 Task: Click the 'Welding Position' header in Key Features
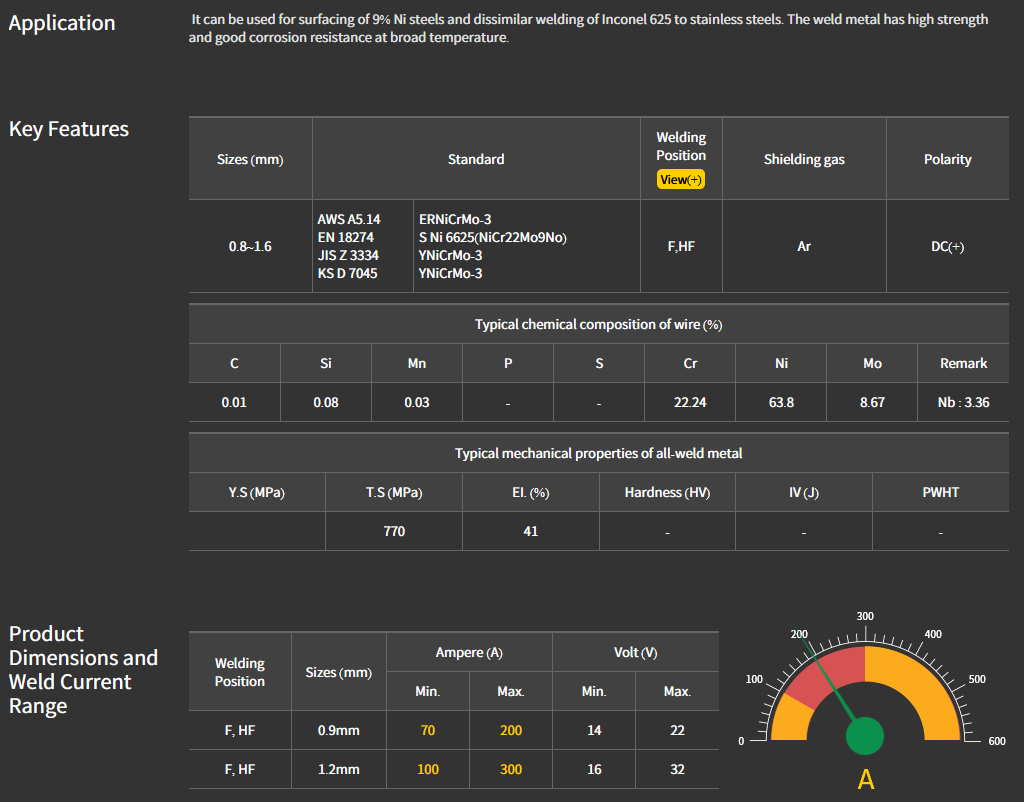[x=681, y=146]
